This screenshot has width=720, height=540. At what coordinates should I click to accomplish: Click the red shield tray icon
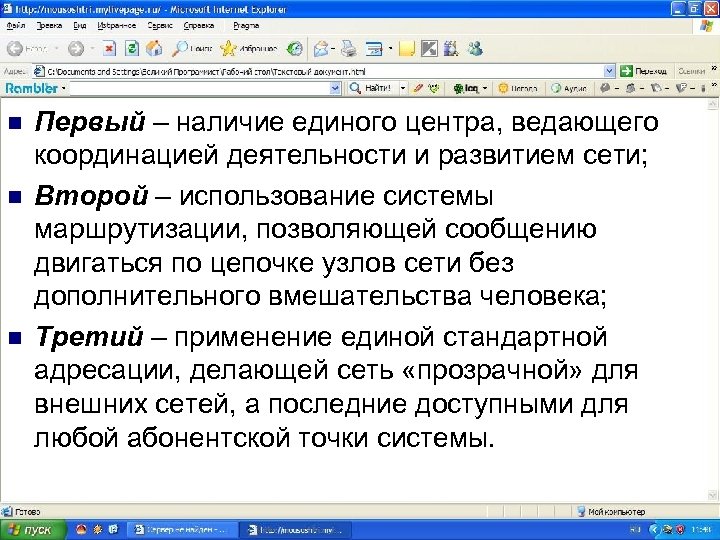pyautogui.click(x=680, y=530)
